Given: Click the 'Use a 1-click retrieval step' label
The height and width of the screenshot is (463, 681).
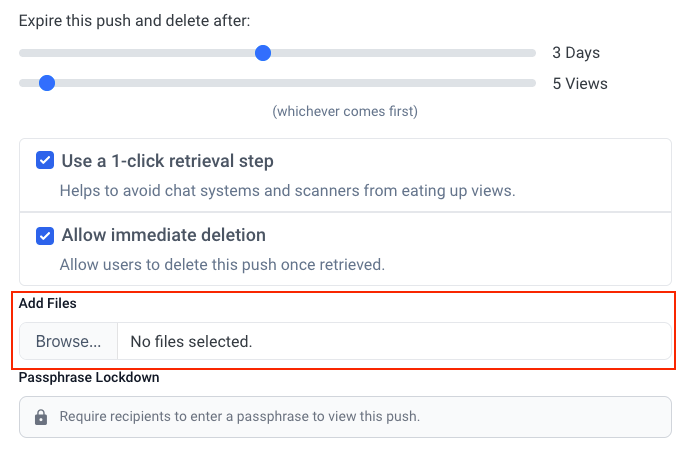Looking at the screenshot, I should tap(168, 161).
